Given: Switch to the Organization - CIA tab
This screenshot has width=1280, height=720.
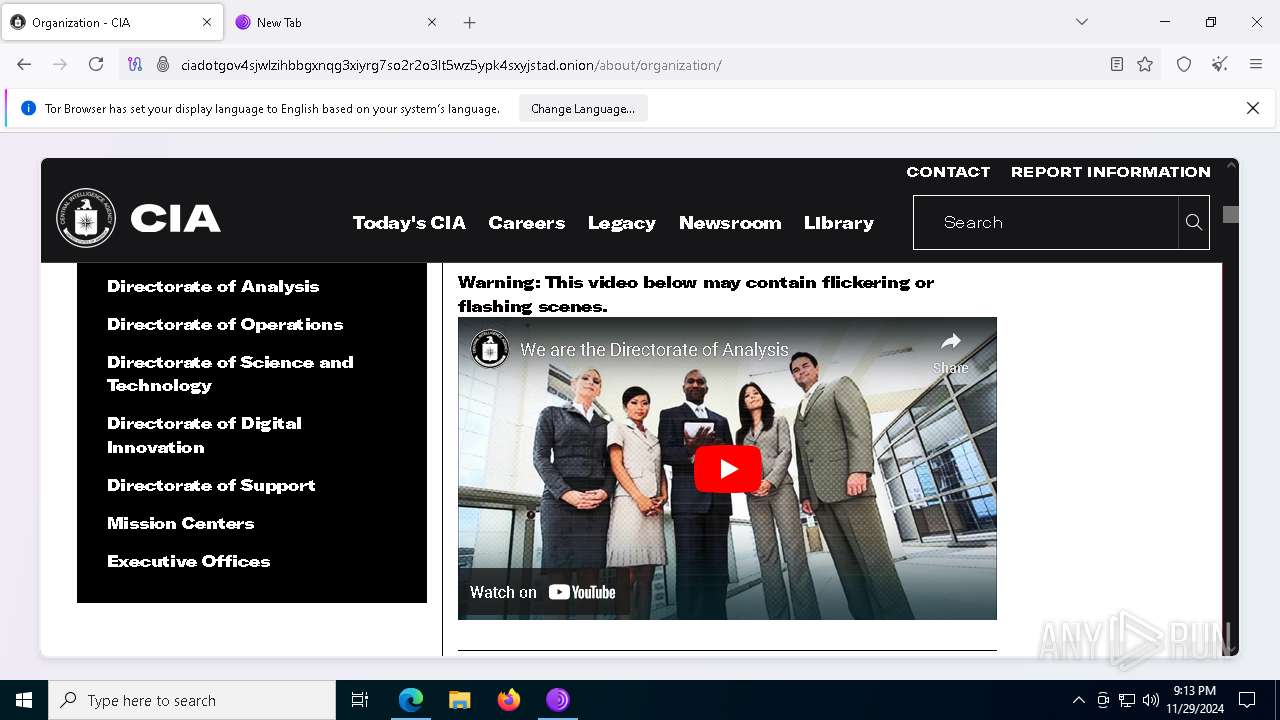Looking at the screenshot, I should tap(112, 22).
